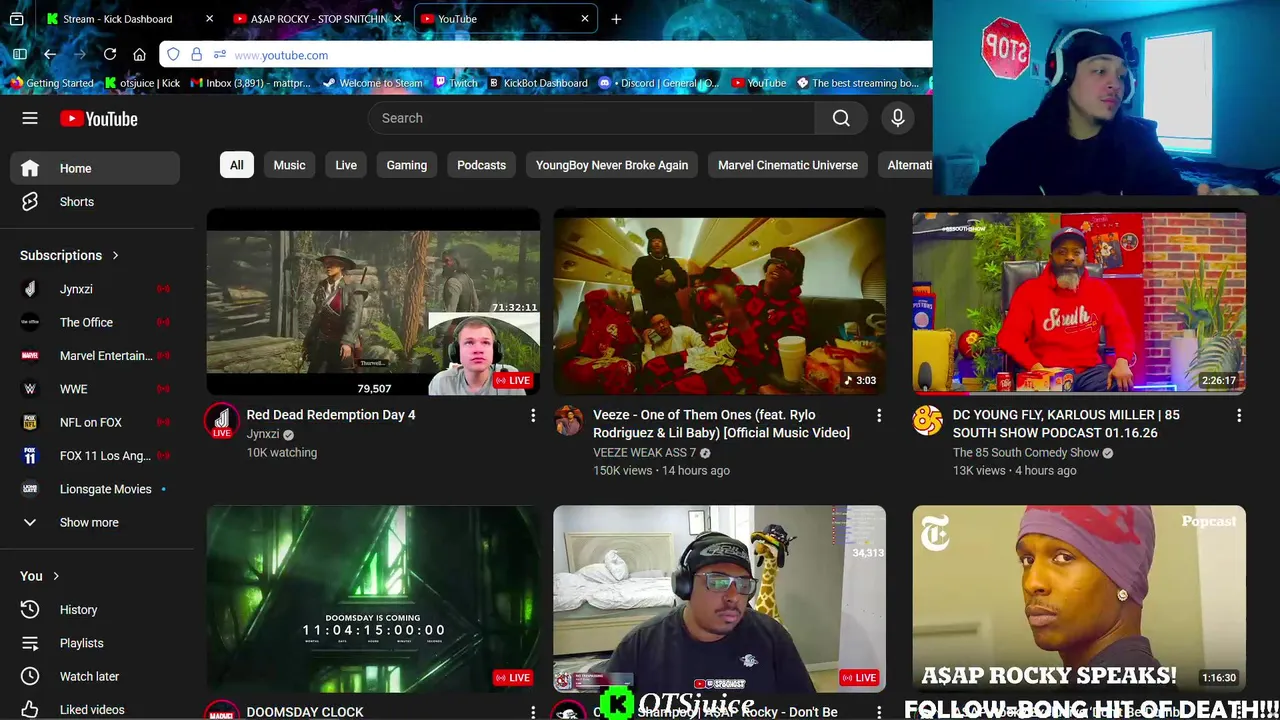Expand the You section
Screen dimensions: 1280x720
coord(40,576)
